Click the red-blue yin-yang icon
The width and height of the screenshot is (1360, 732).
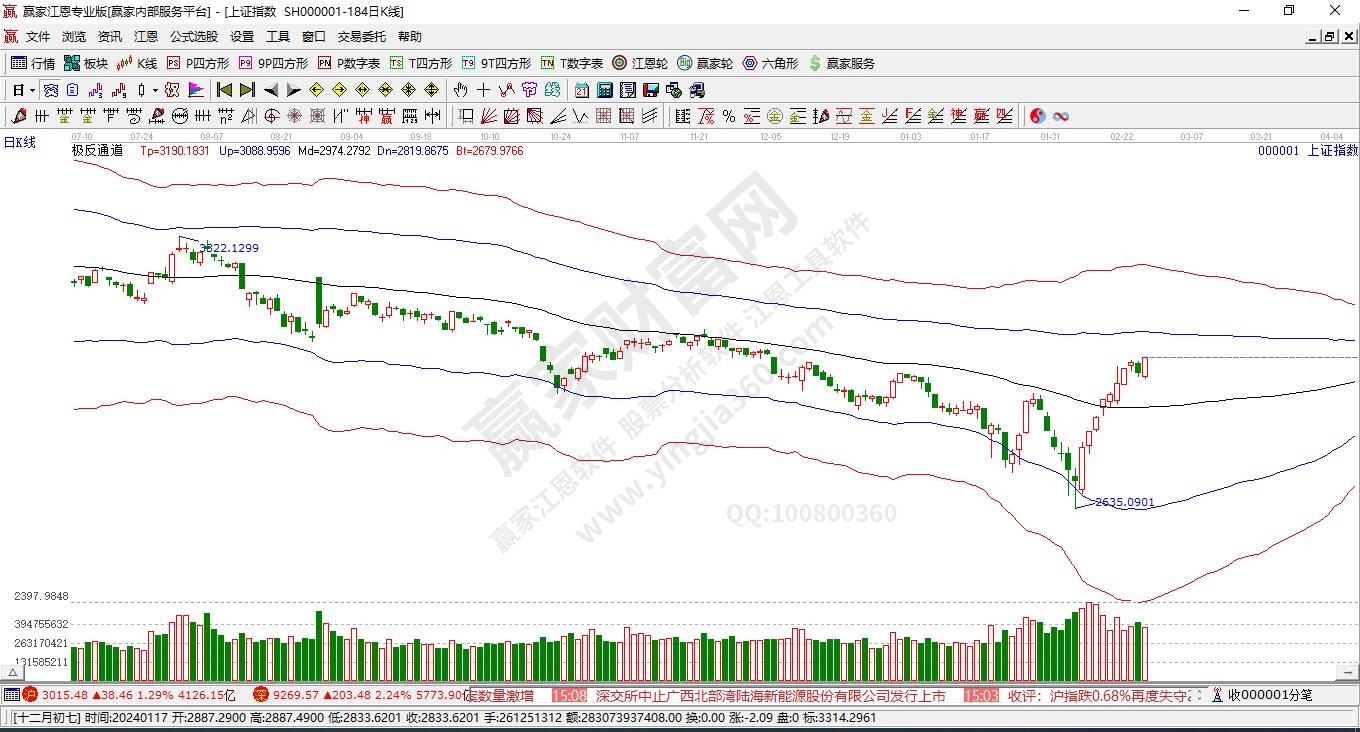pos(1038,116)
